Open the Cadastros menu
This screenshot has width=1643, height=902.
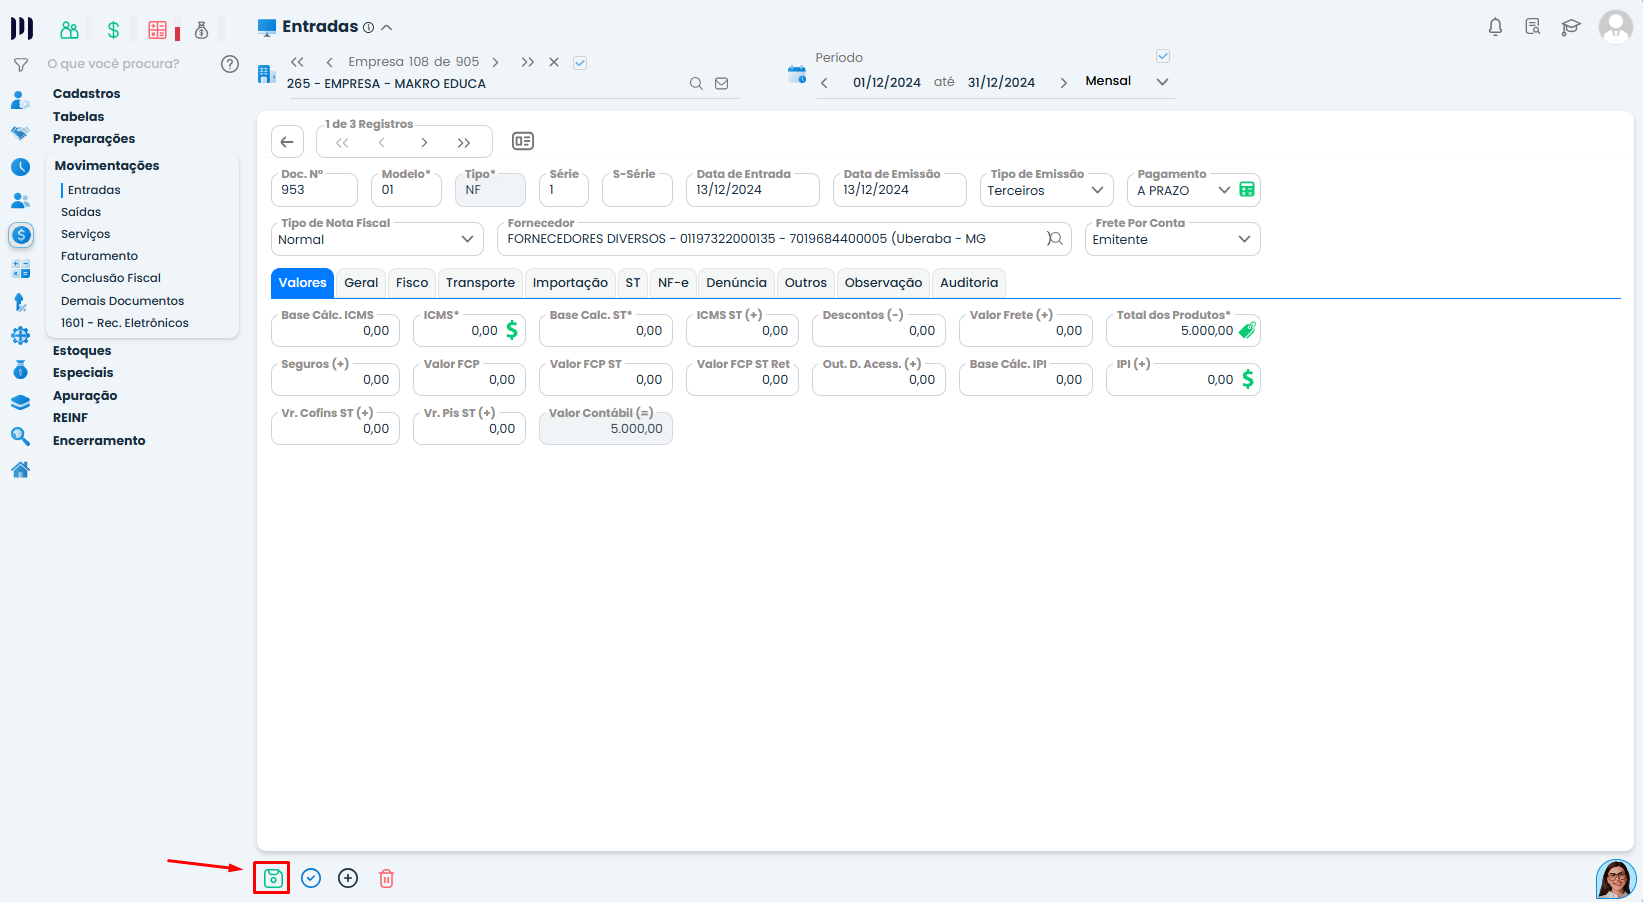coord(87,94)
